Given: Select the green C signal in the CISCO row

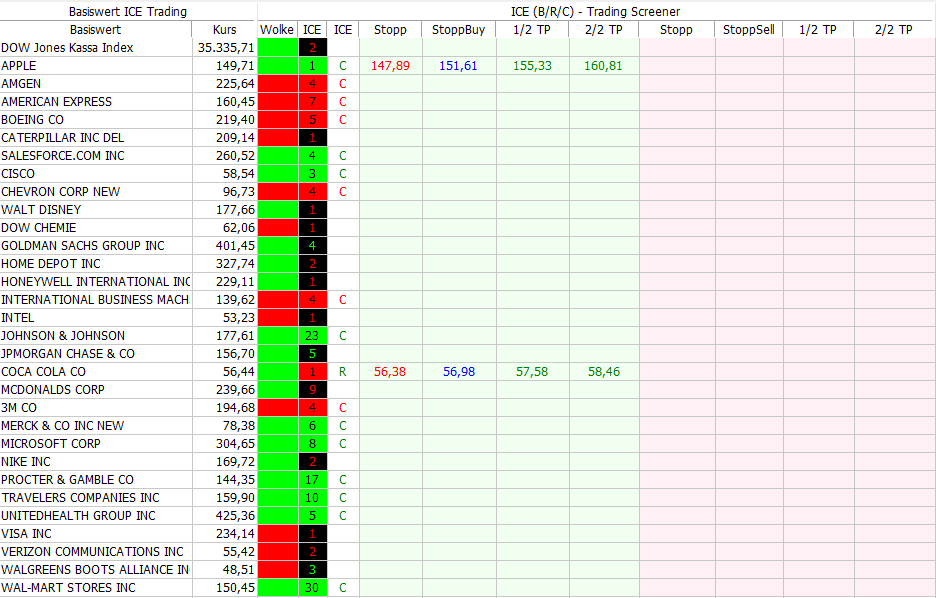Looking at the screenshot, I should click(343, 174).
